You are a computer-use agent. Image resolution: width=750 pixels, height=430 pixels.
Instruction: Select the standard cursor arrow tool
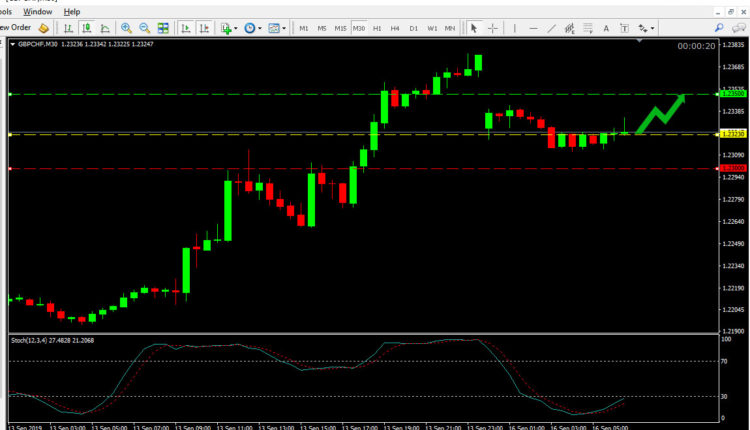(x=474, y=28)
